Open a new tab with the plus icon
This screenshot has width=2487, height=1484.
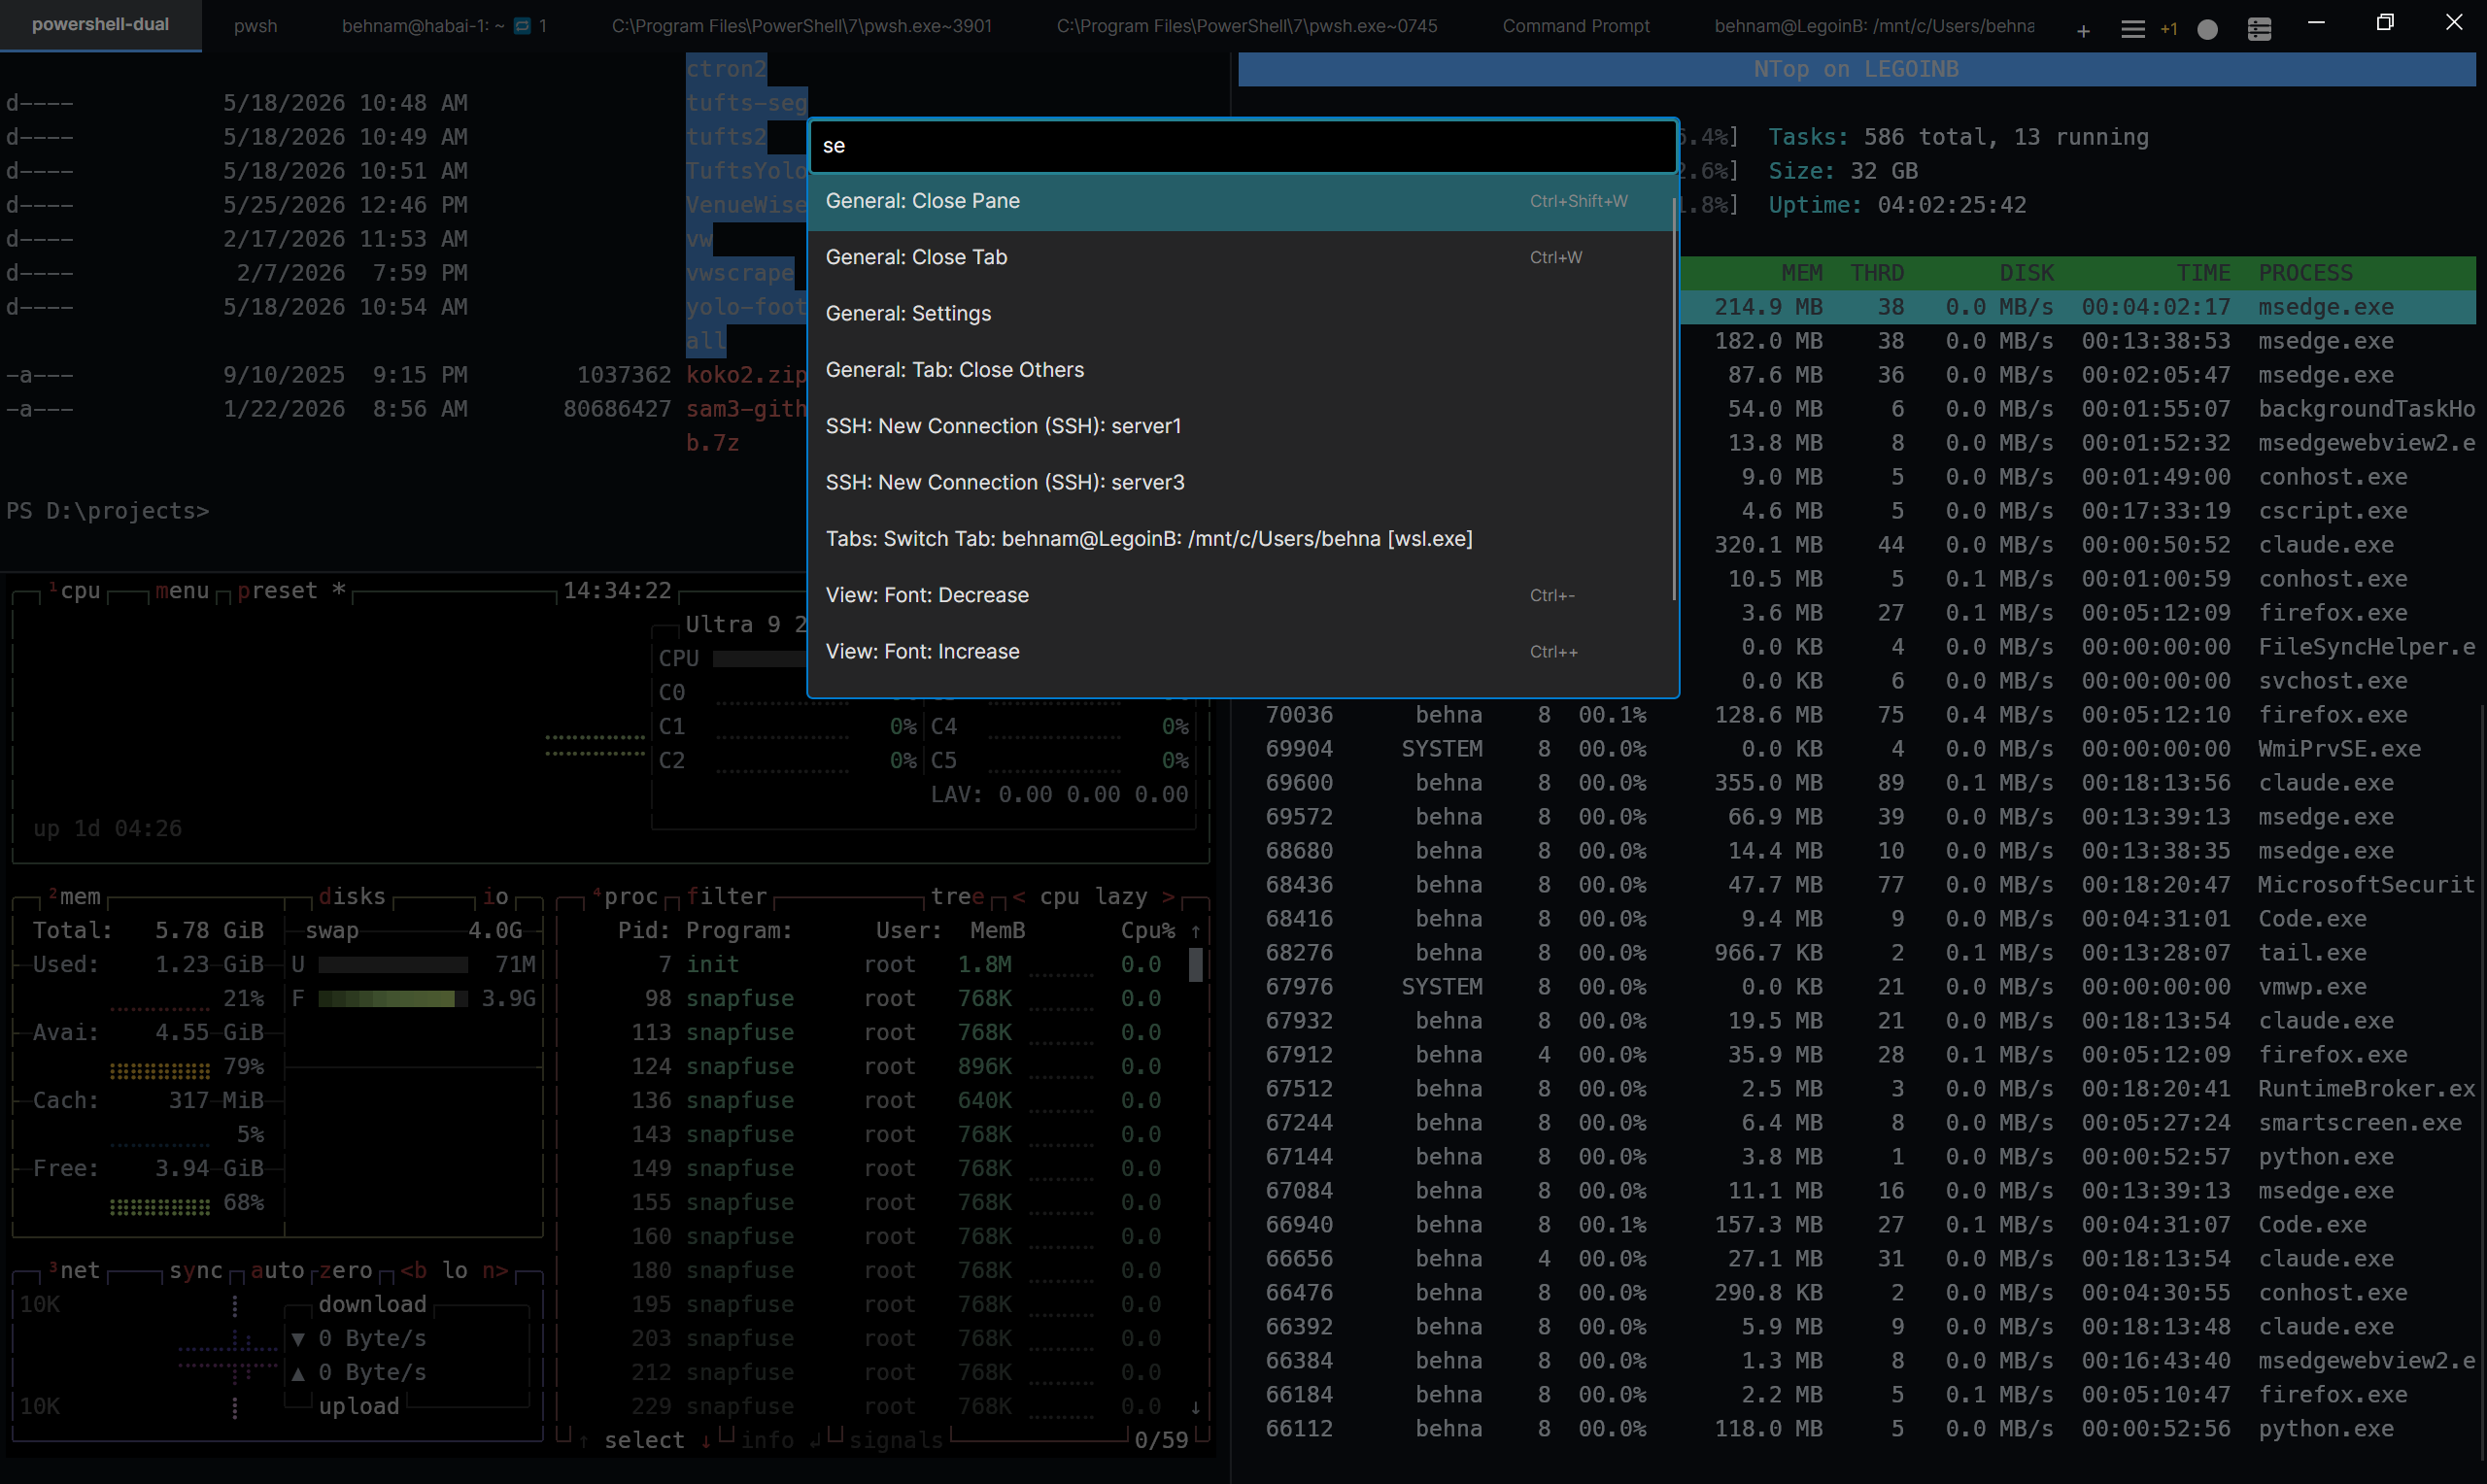point(2083,30)
